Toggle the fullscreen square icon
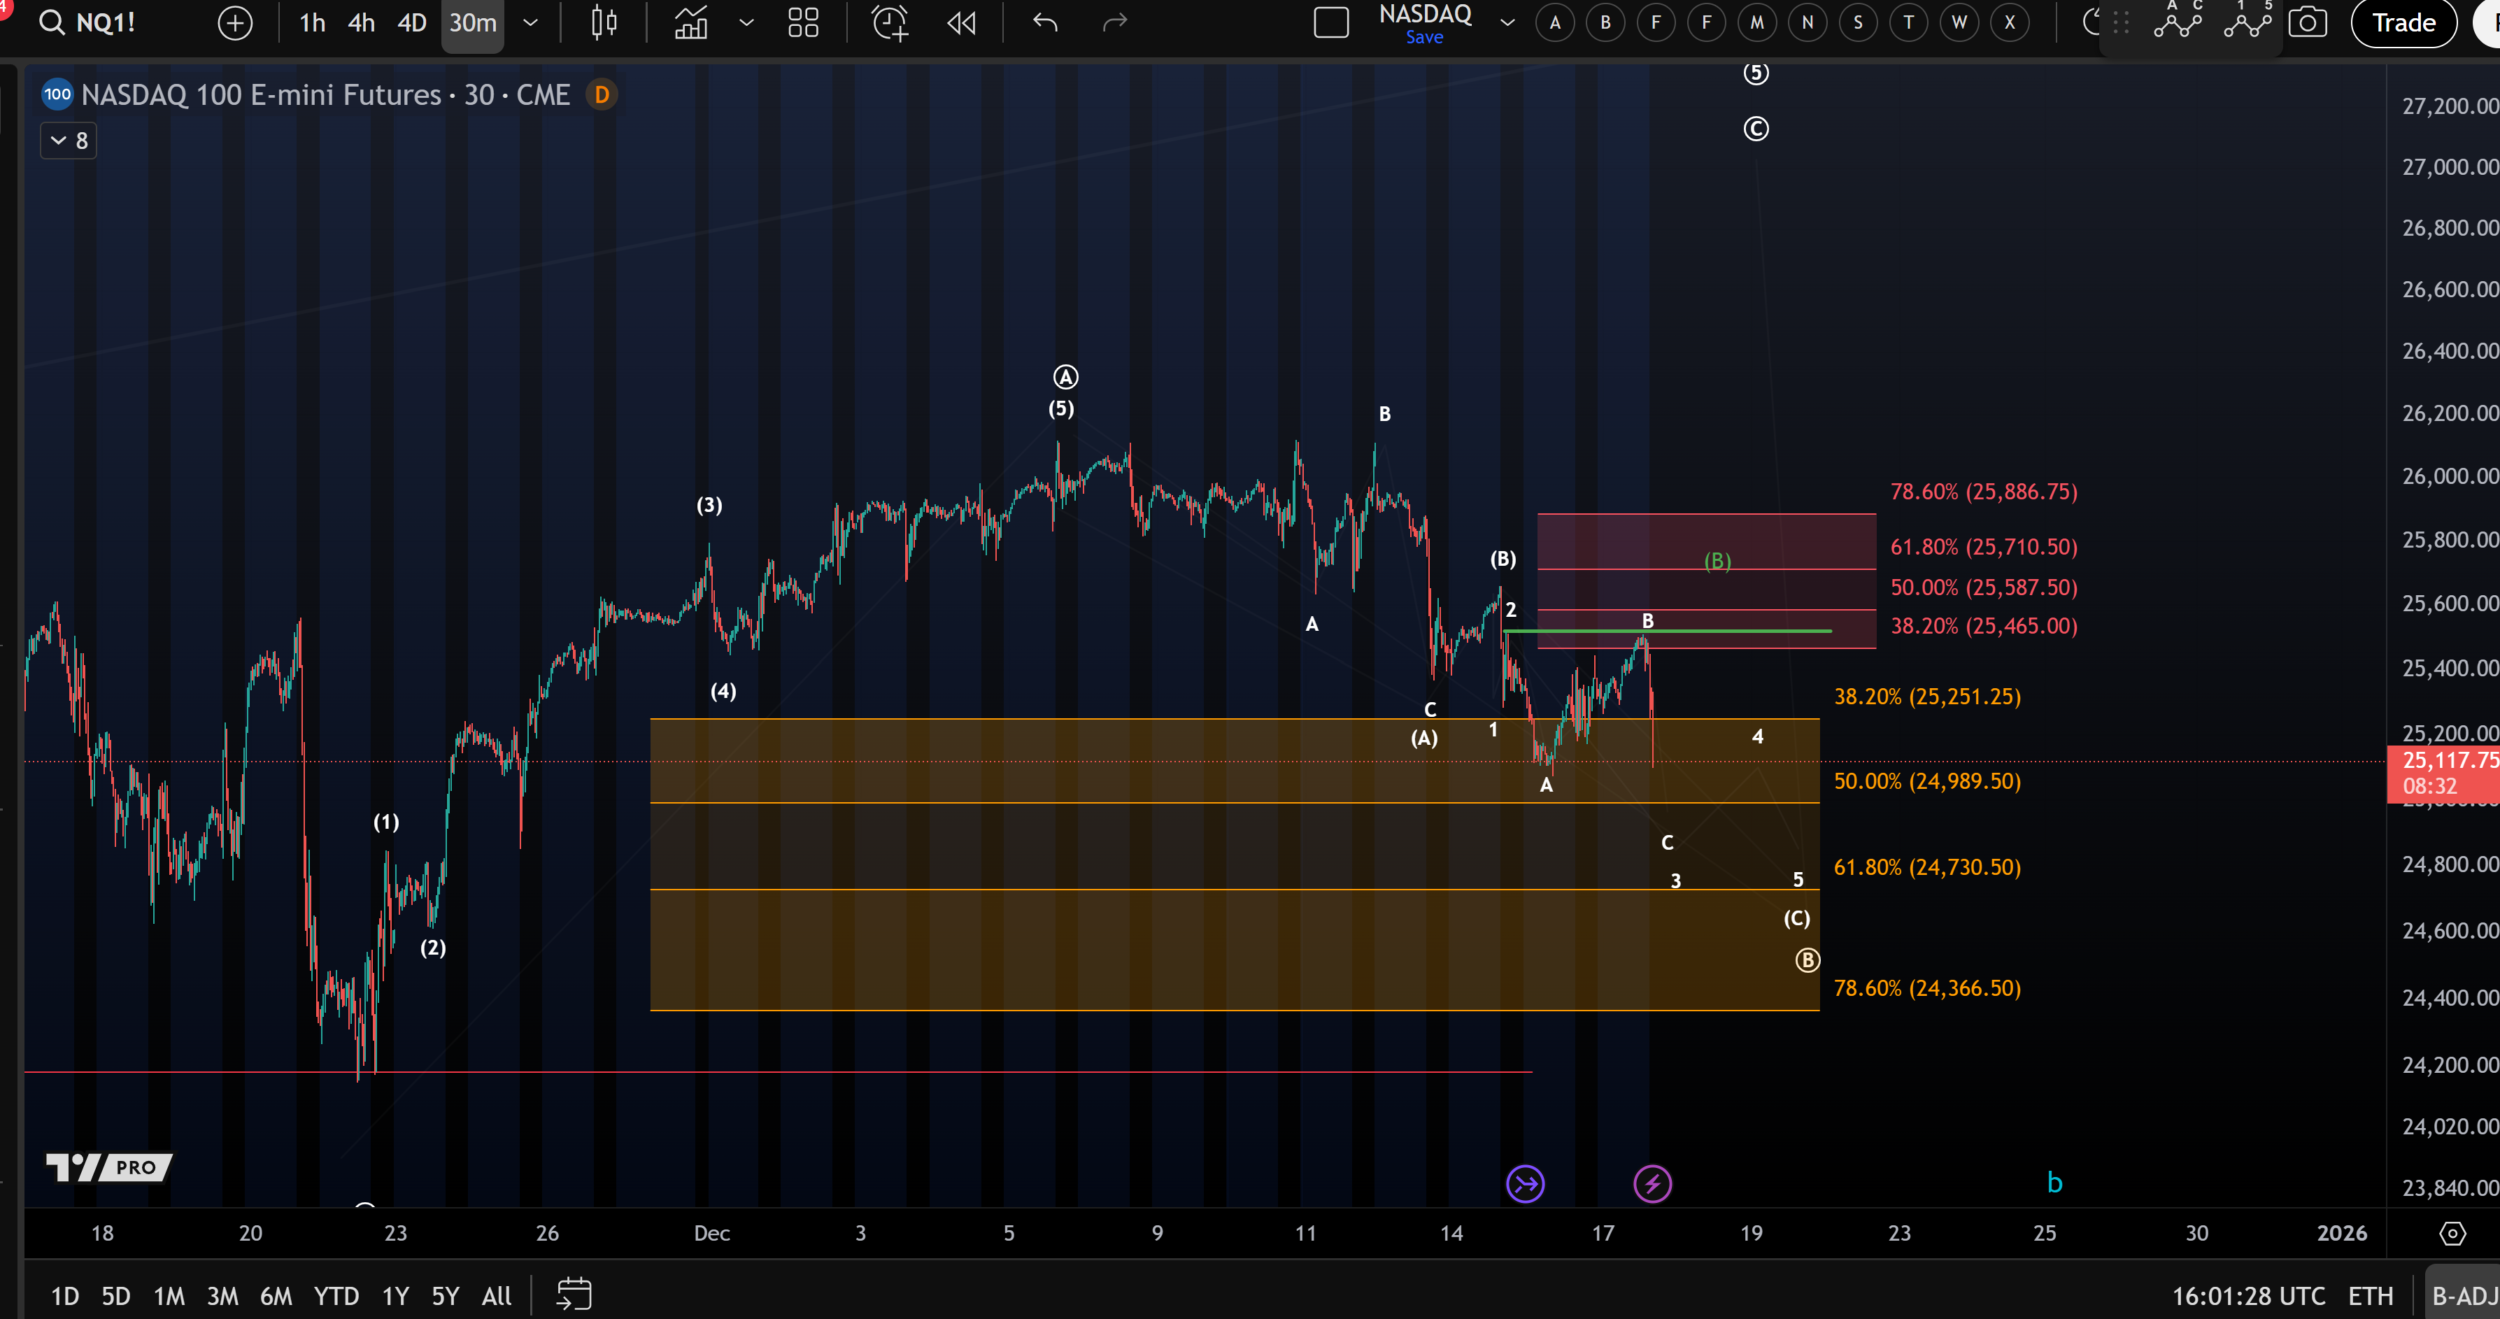This screenshot has height=1319, width=2500. (x=1331, y=22)
